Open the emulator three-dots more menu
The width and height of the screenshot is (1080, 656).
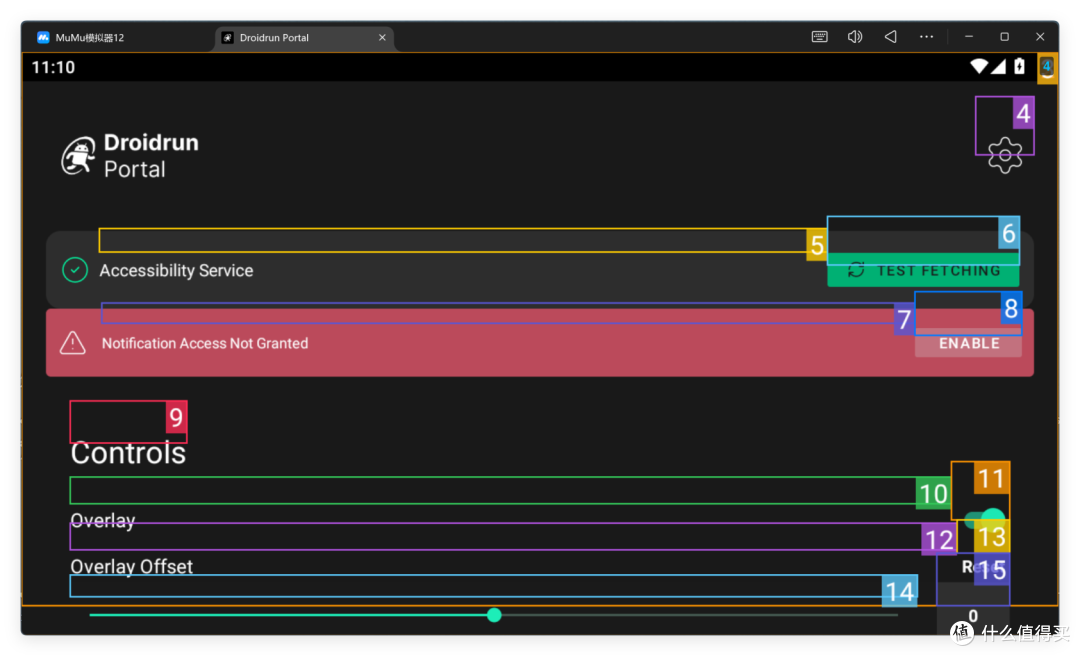coord(926,37)
